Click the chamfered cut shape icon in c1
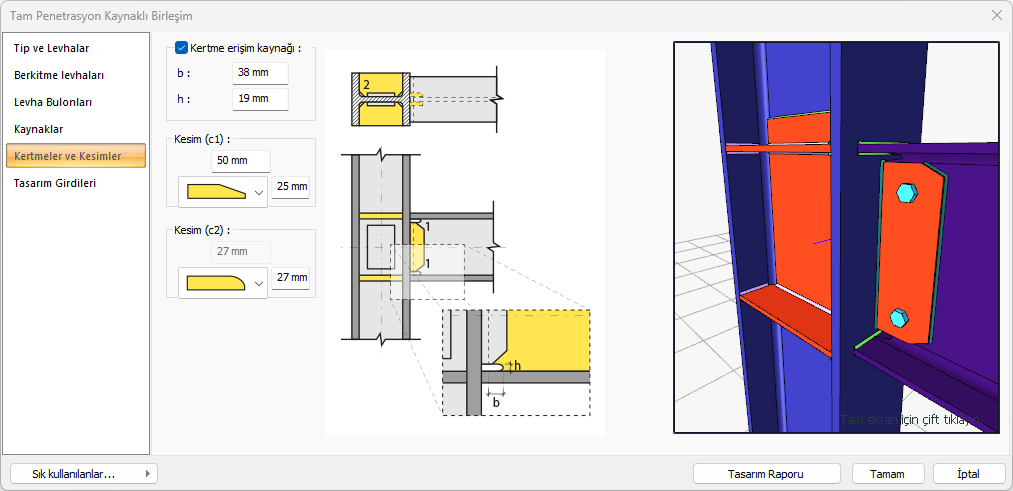Screen dimensions: 1013x491 [216, 191]
